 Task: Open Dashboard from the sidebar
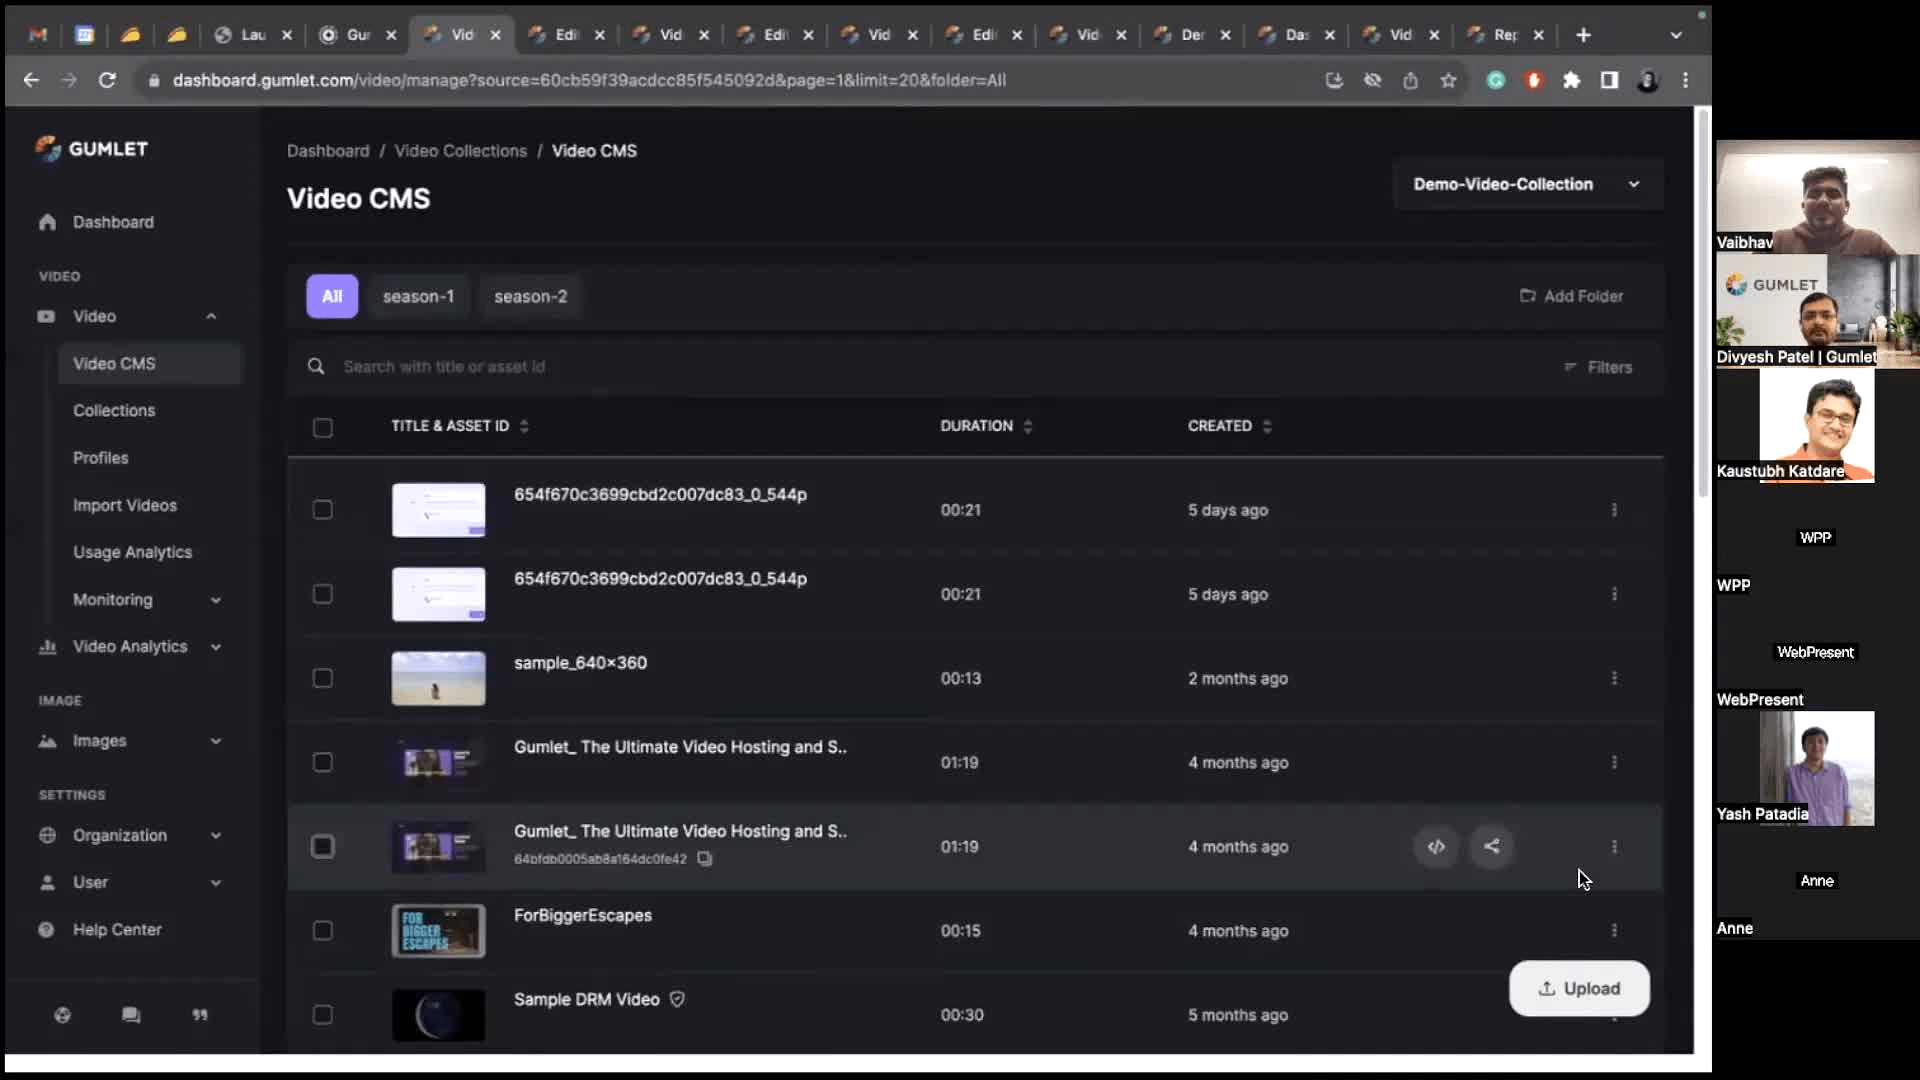113,222
